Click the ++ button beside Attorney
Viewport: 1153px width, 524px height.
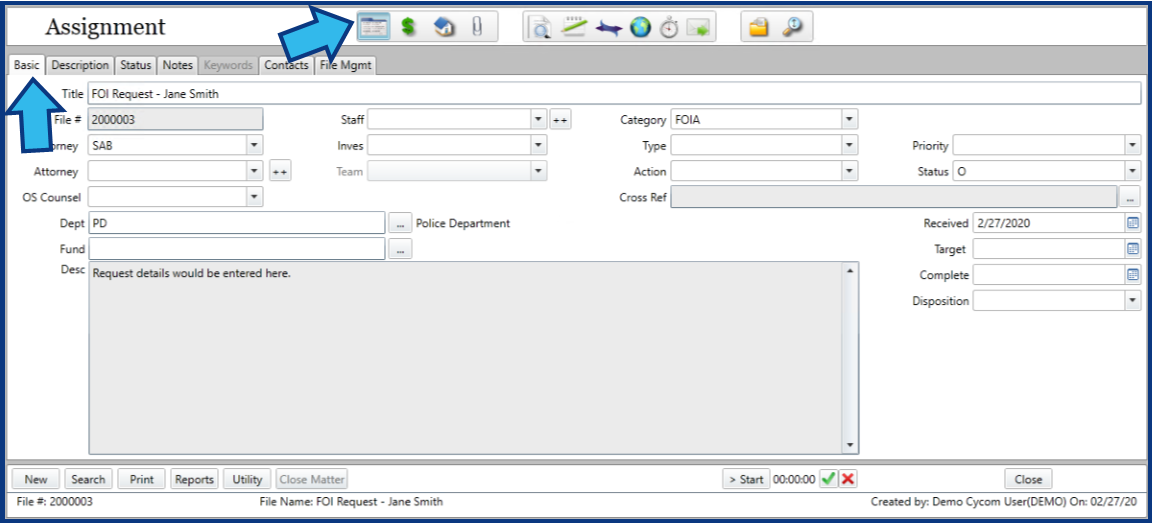coord(279,172)
